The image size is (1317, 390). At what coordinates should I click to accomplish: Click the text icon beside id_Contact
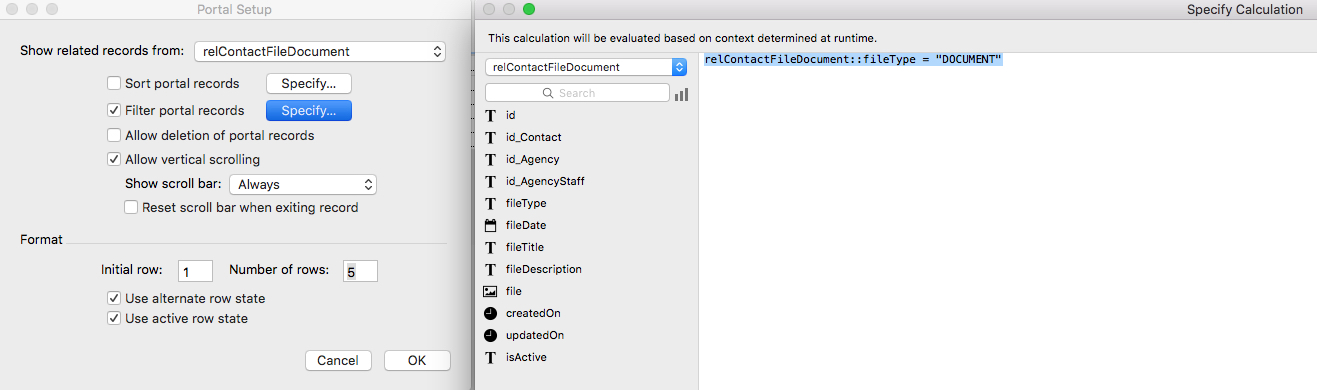coord(490,137)
